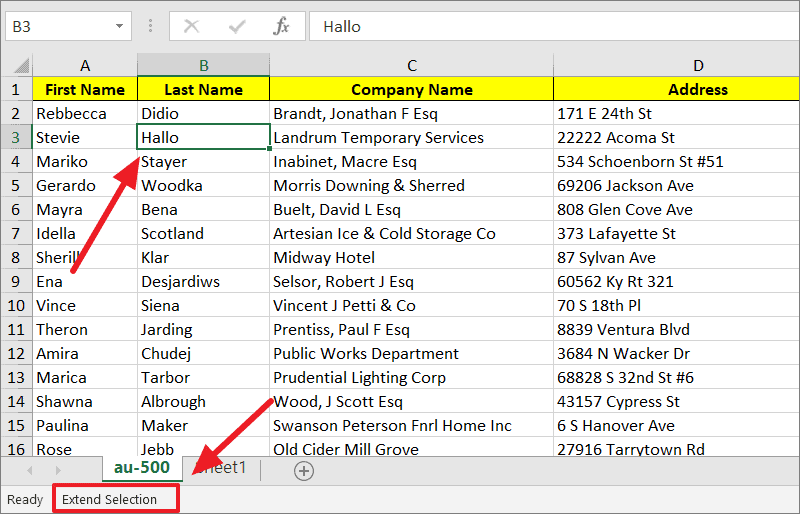Select row 1 header
This screenshot has width=800, height=514.
pos(17,89)
